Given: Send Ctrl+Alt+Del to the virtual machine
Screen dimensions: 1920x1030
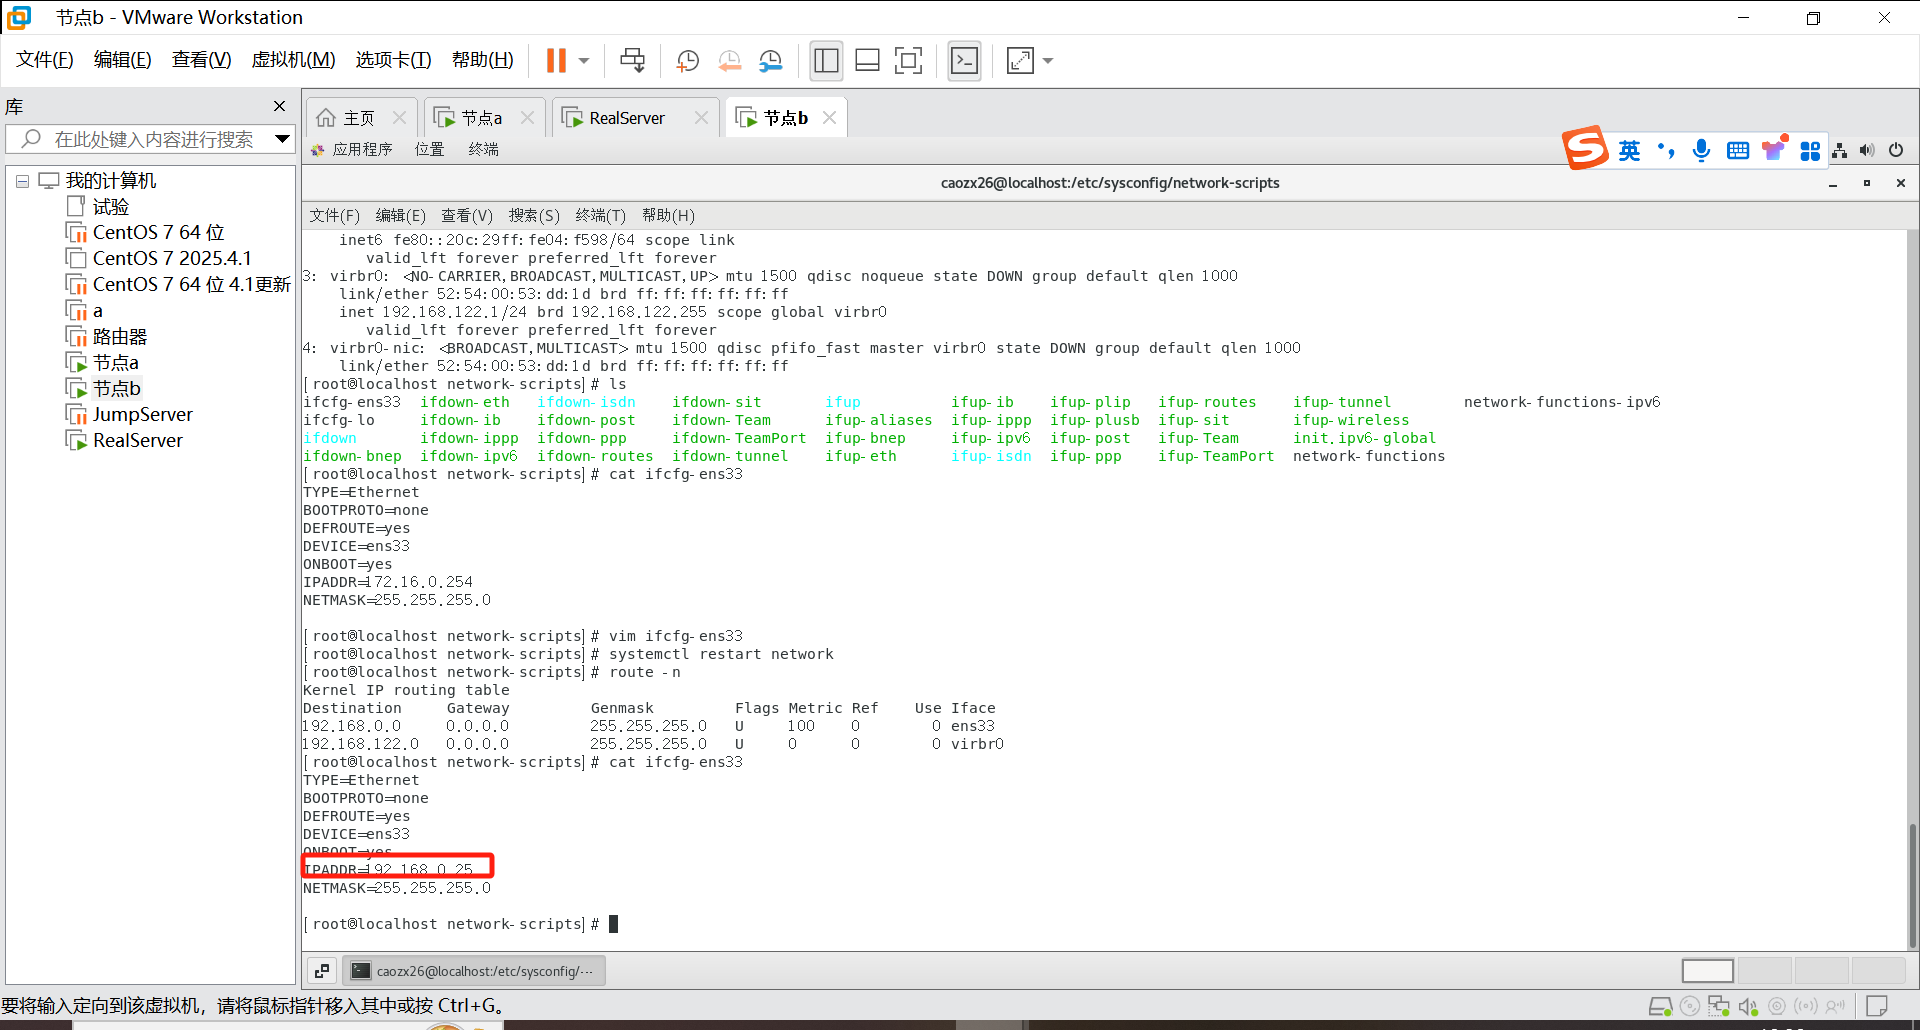Looking at the screenshot, I should [x=632, y=61].
